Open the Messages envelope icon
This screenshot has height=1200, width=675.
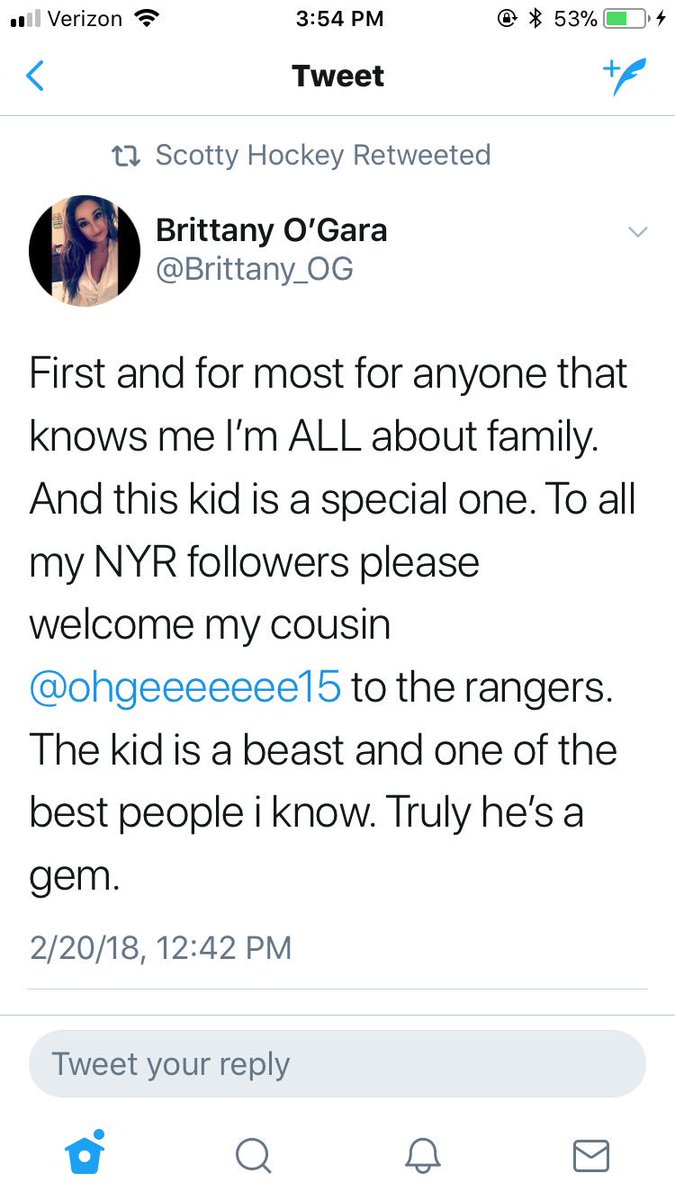pos(591,1156)
